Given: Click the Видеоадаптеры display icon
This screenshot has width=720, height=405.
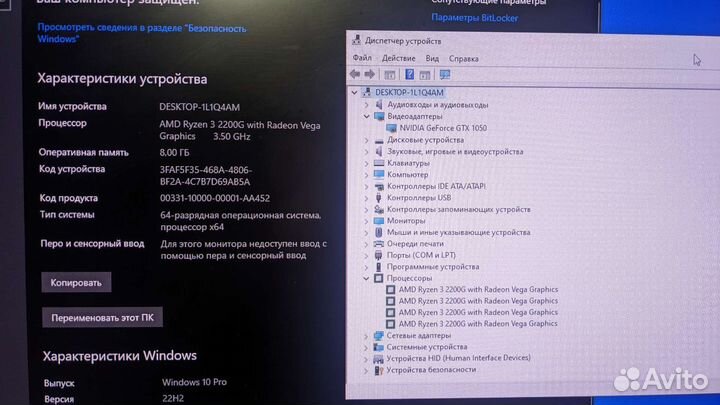Looking at the screenshot, I should click(379, 116).
